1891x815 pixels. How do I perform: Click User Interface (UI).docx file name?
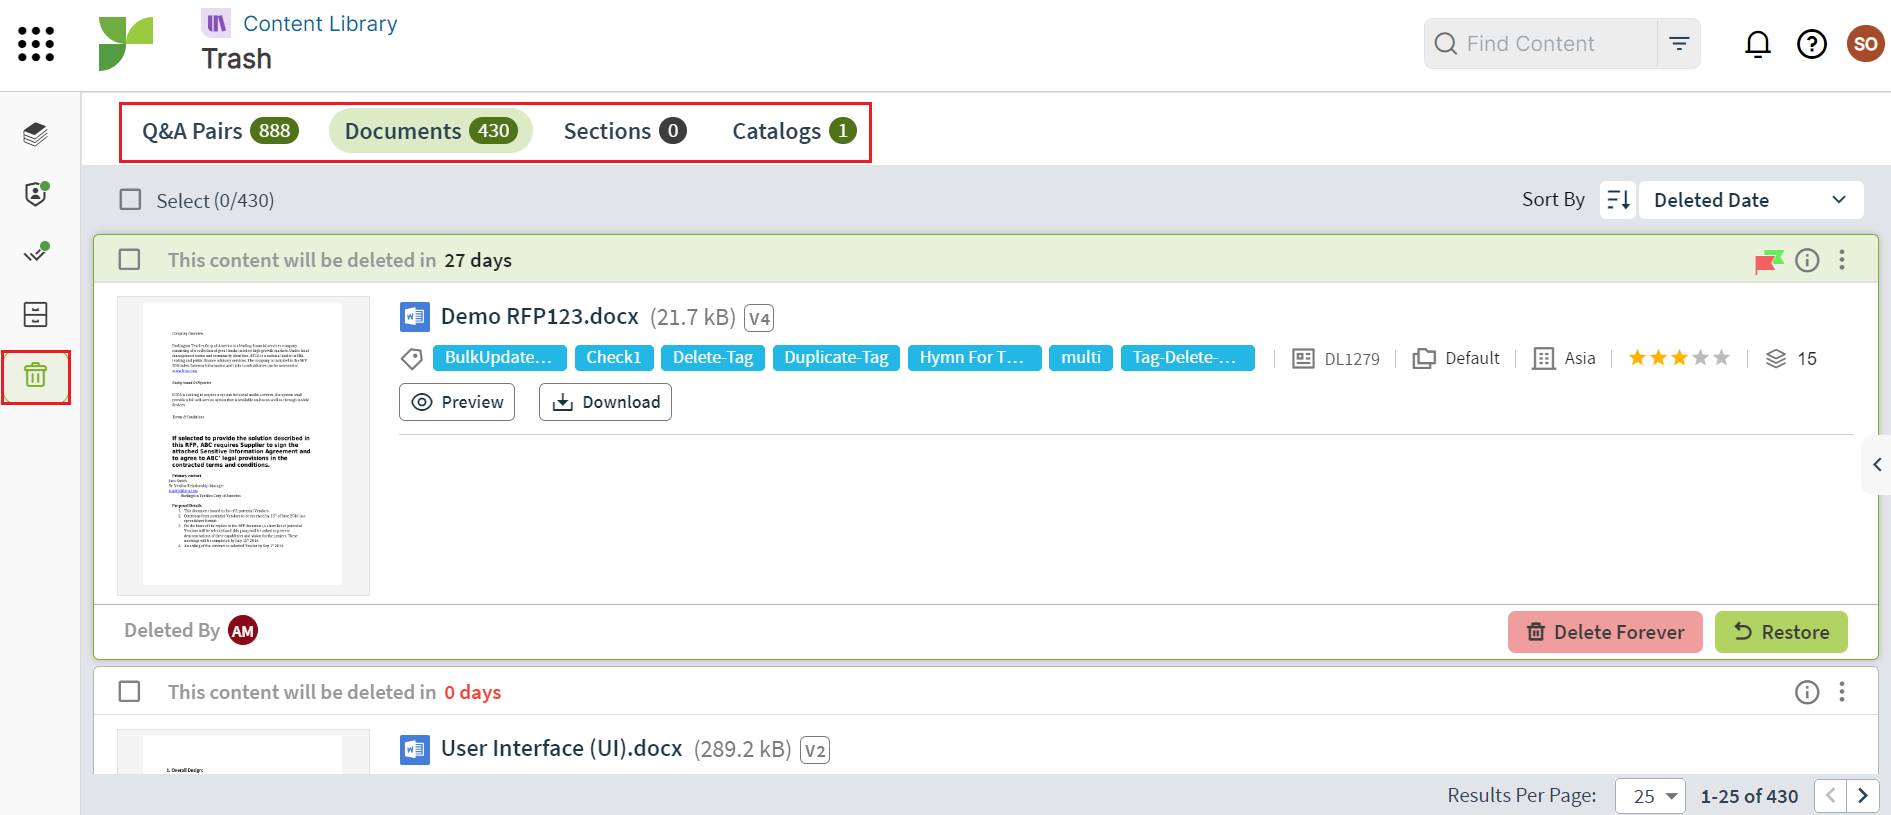[562, 749]
